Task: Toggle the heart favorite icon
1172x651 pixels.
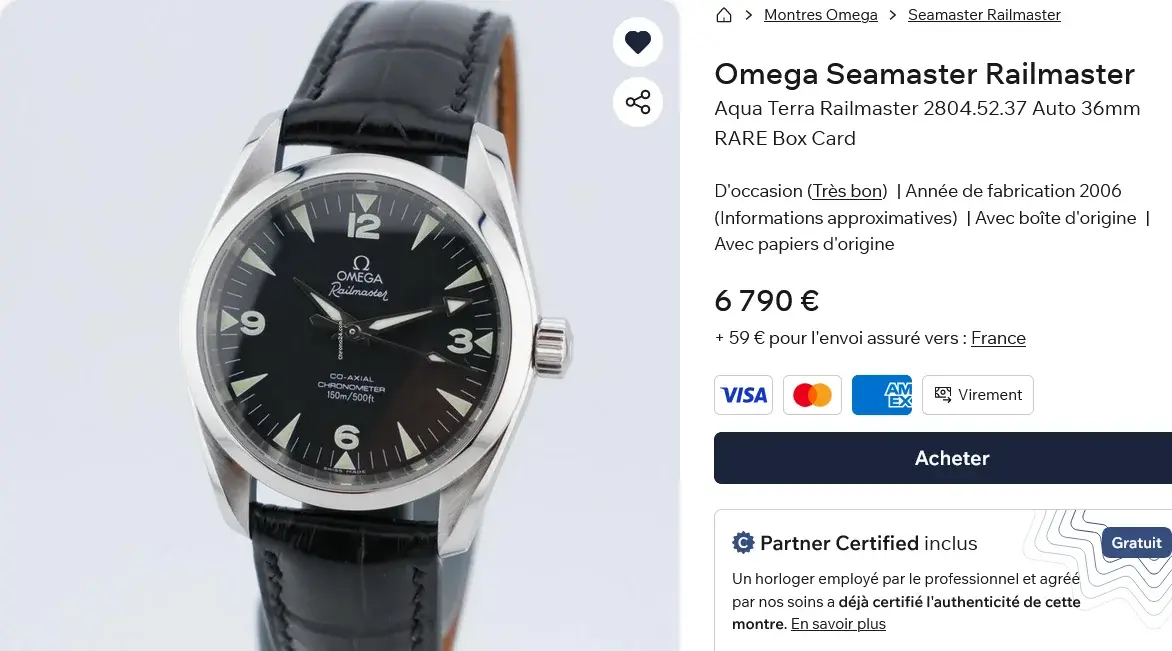Action: click(637, 41)
